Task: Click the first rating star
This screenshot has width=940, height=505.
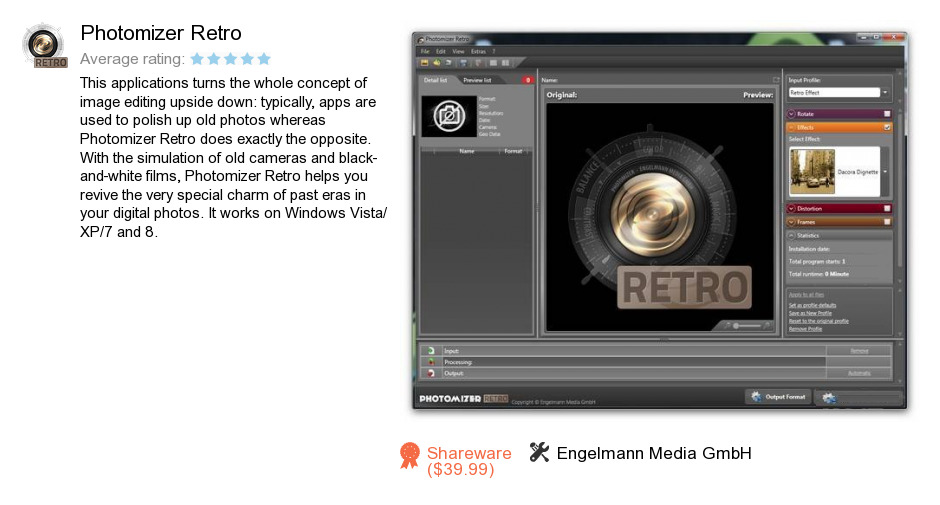Action: point(197,59)
